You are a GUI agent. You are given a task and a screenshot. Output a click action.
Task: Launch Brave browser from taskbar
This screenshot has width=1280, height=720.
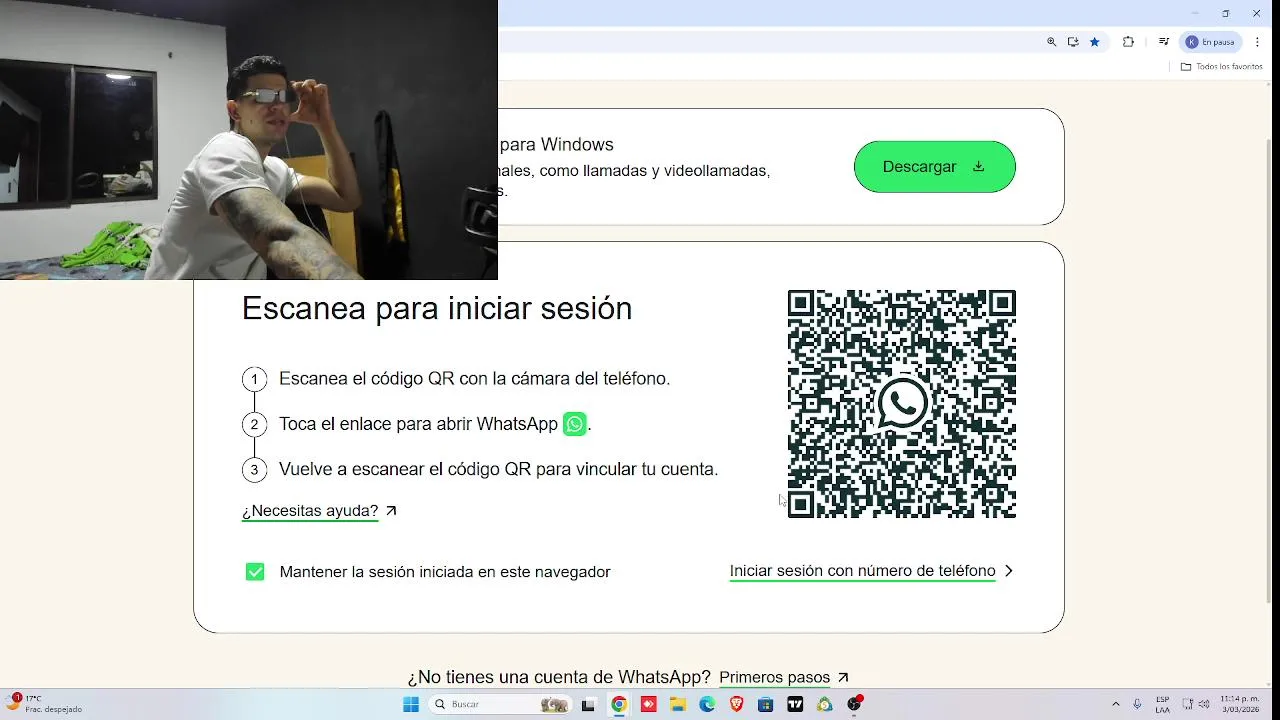point(737,704)
